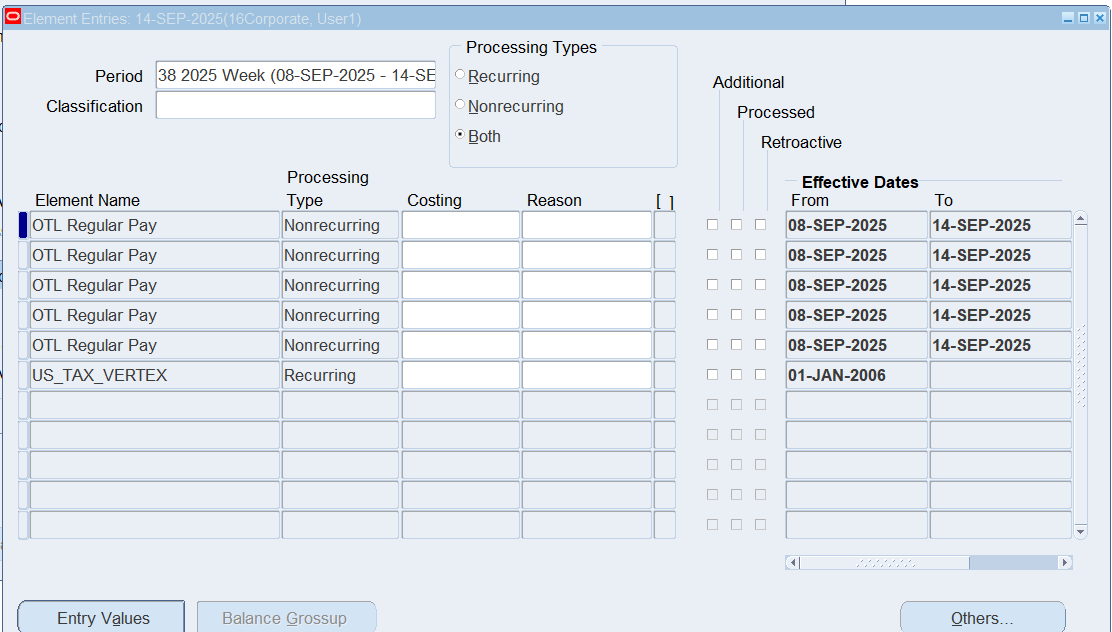Viewport: 1112px width, 632px height.
Task: Select the US_TAX_VERTEX element entry
Action: coord(154,376)
